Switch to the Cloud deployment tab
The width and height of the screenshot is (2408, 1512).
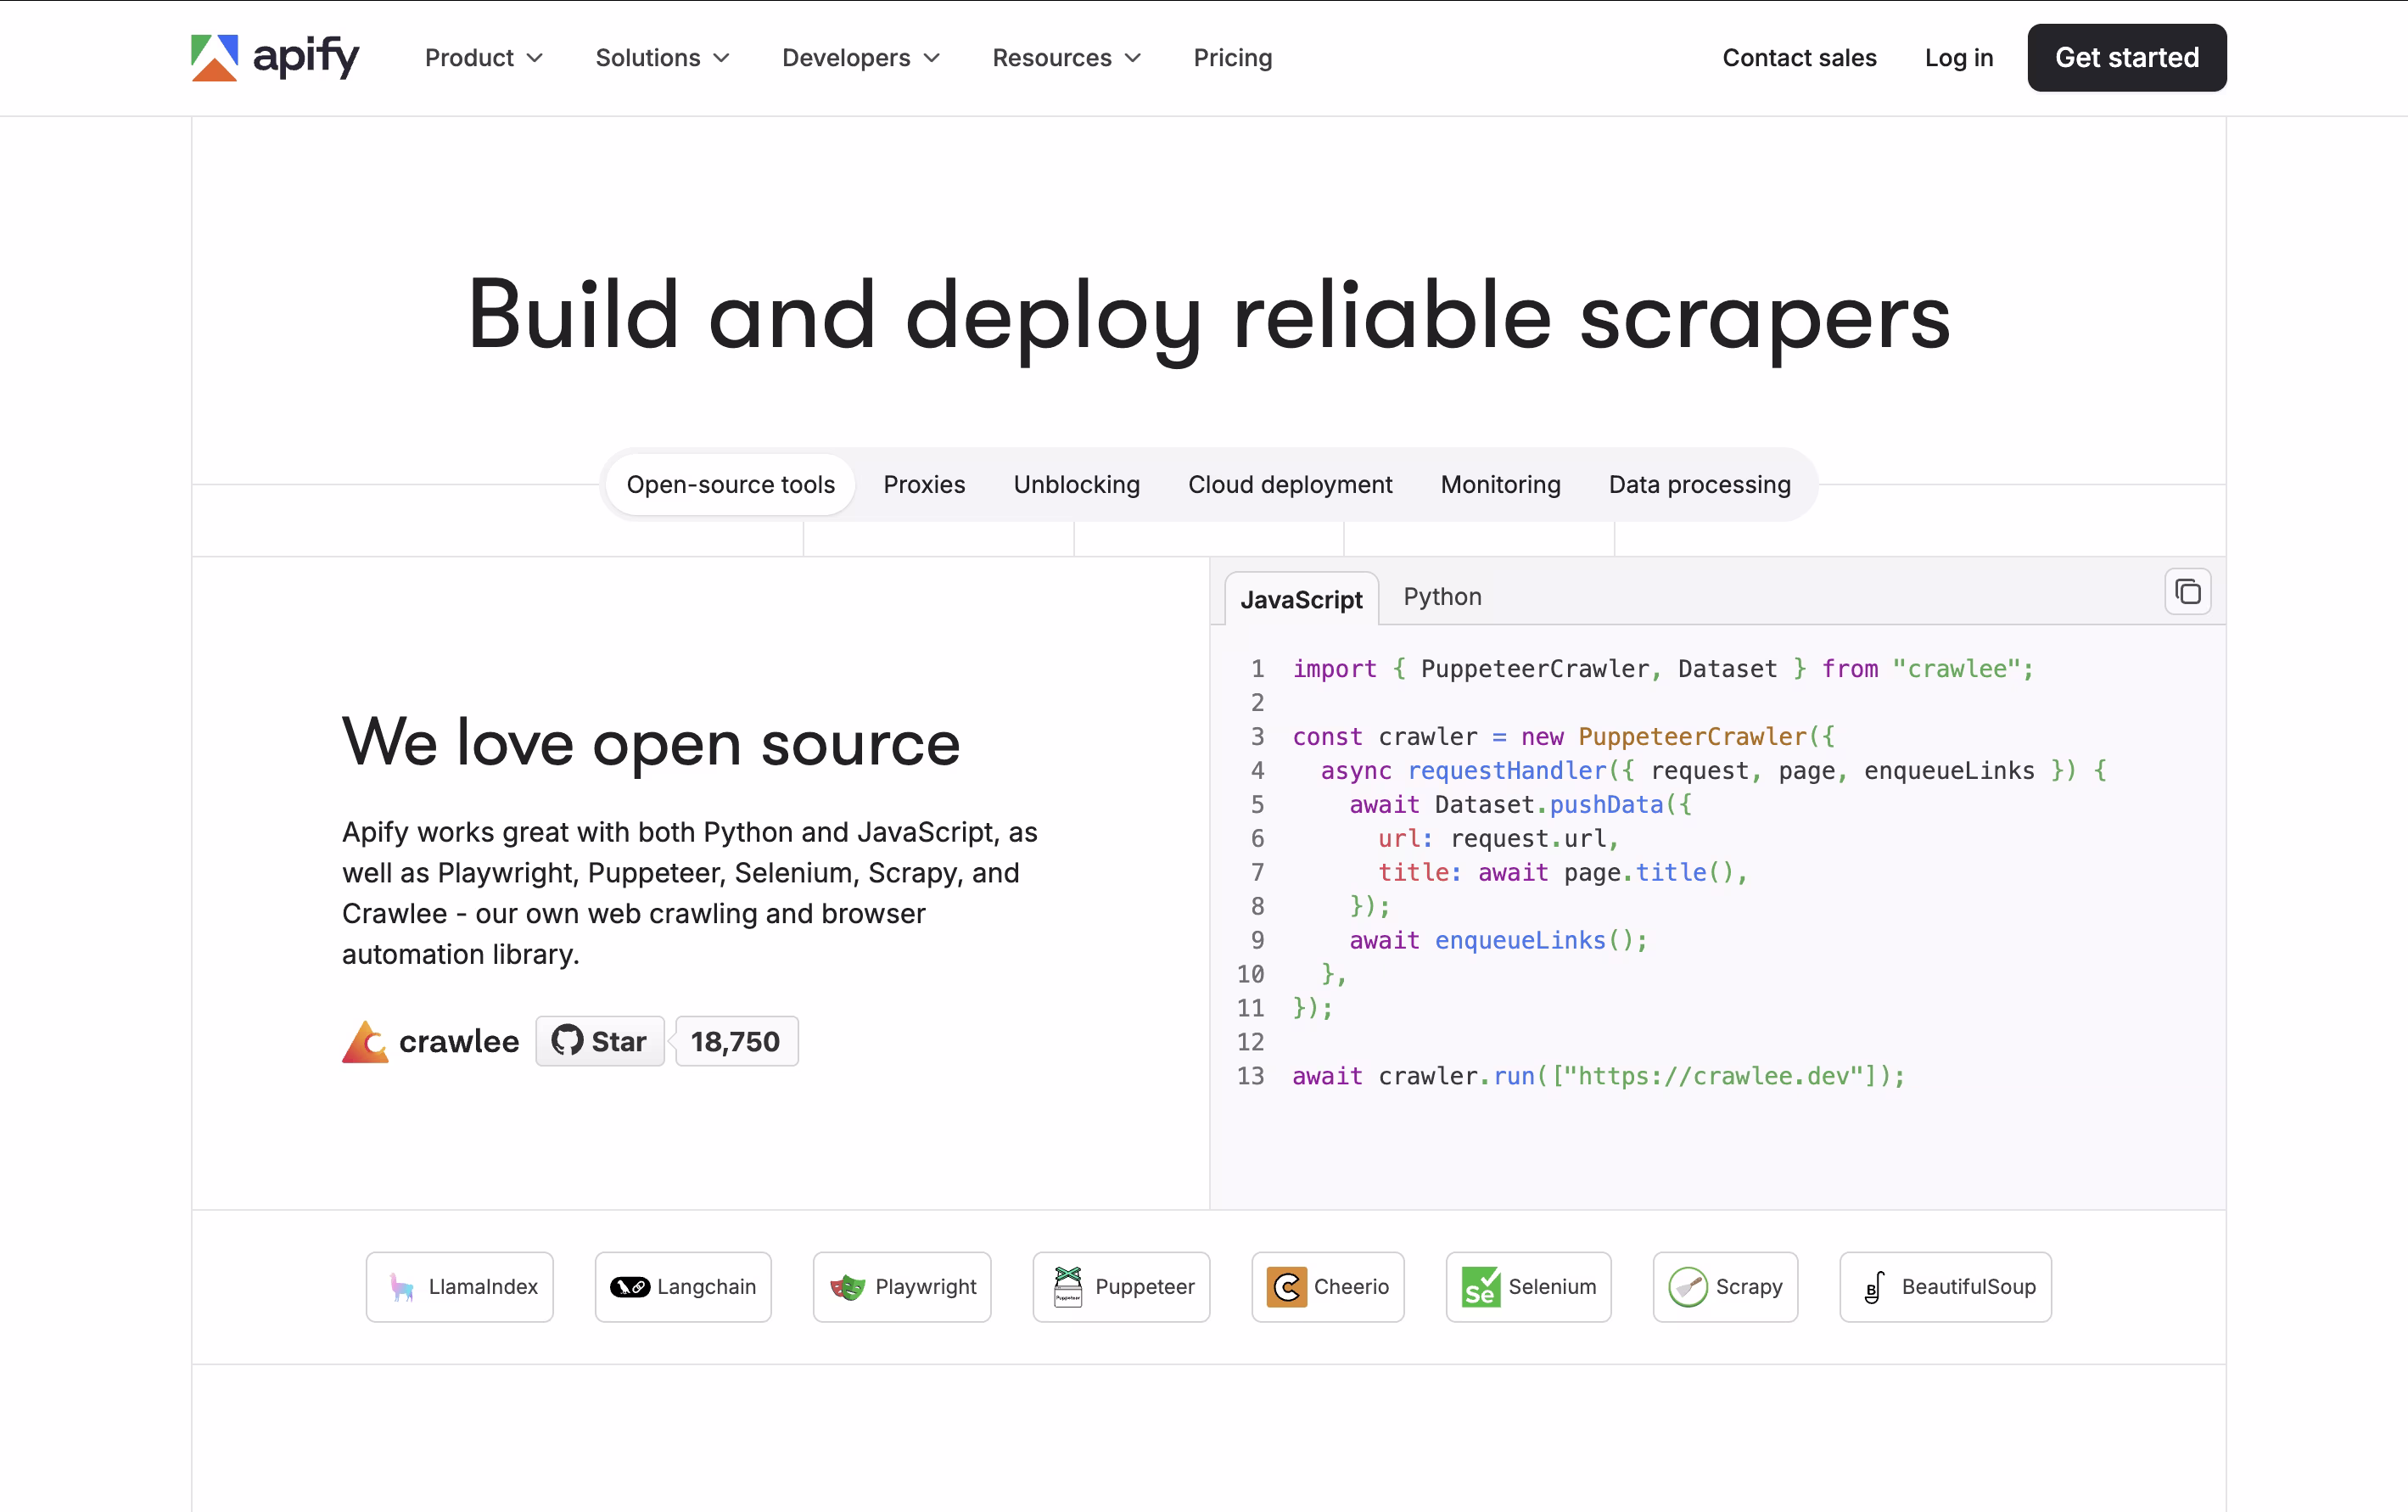(1290, 485)
